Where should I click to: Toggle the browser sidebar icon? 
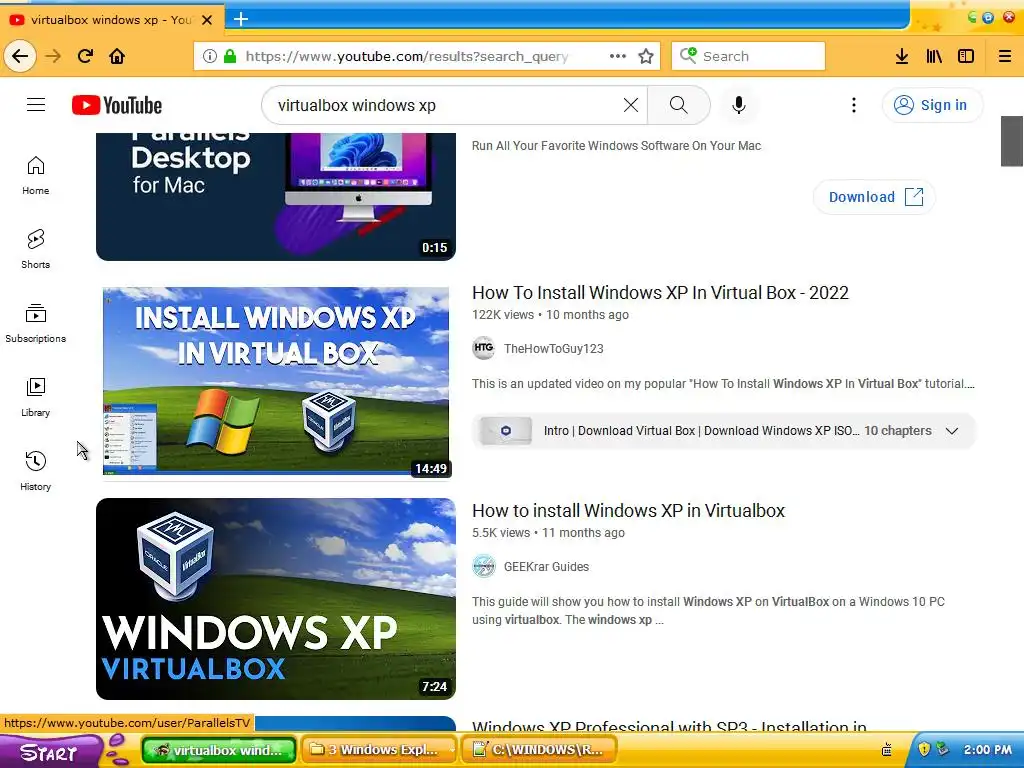(966, 56)
